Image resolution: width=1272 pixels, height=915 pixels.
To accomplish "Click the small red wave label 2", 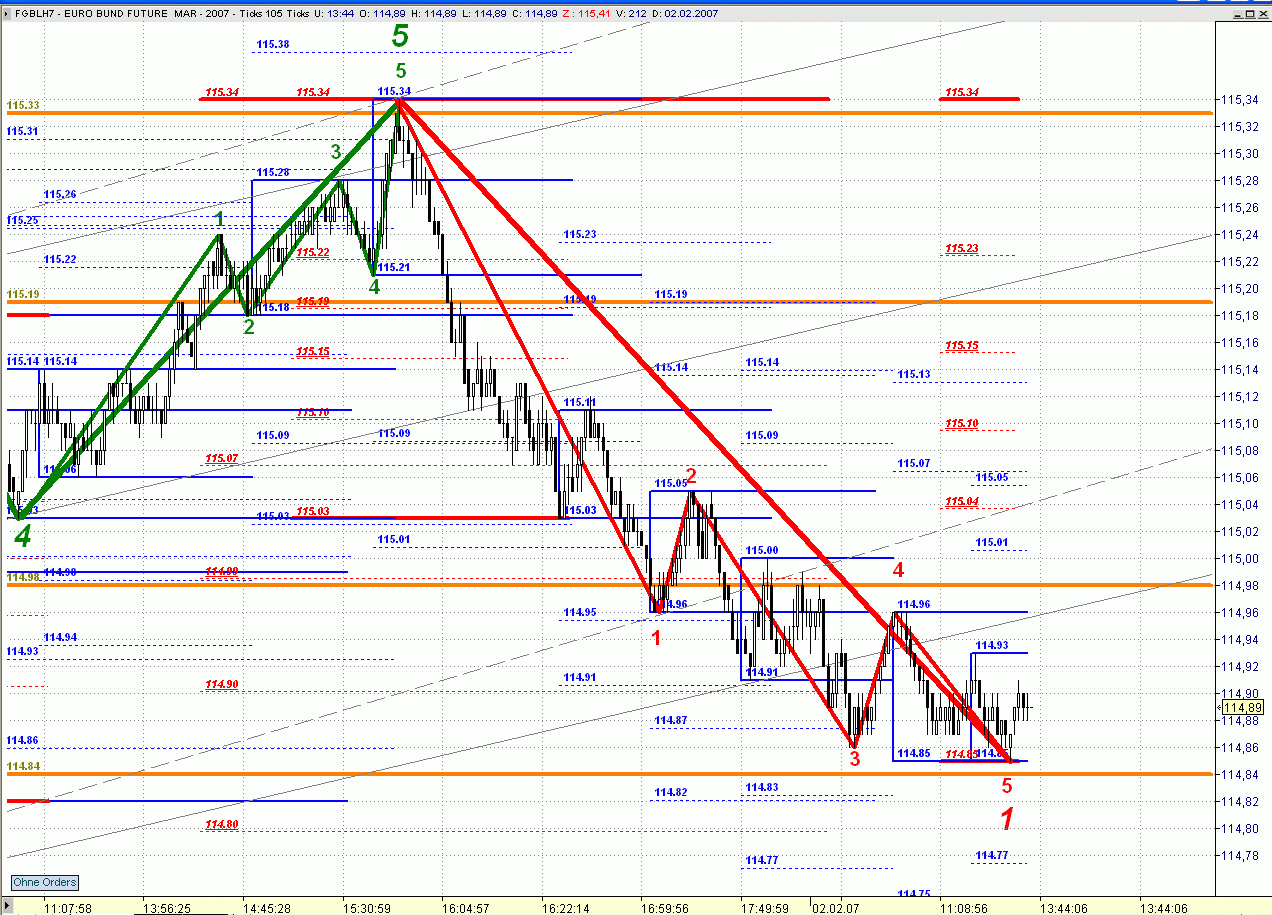I will coord(691,474).
